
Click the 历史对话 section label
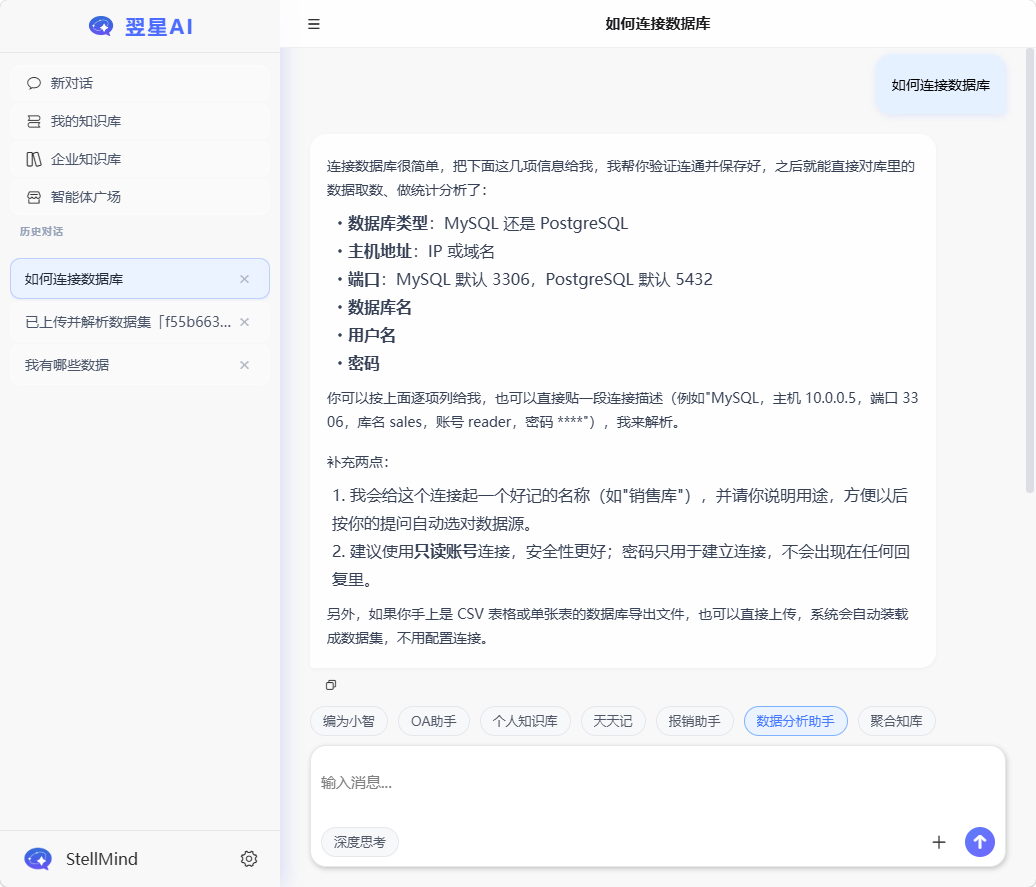[41, 231]
